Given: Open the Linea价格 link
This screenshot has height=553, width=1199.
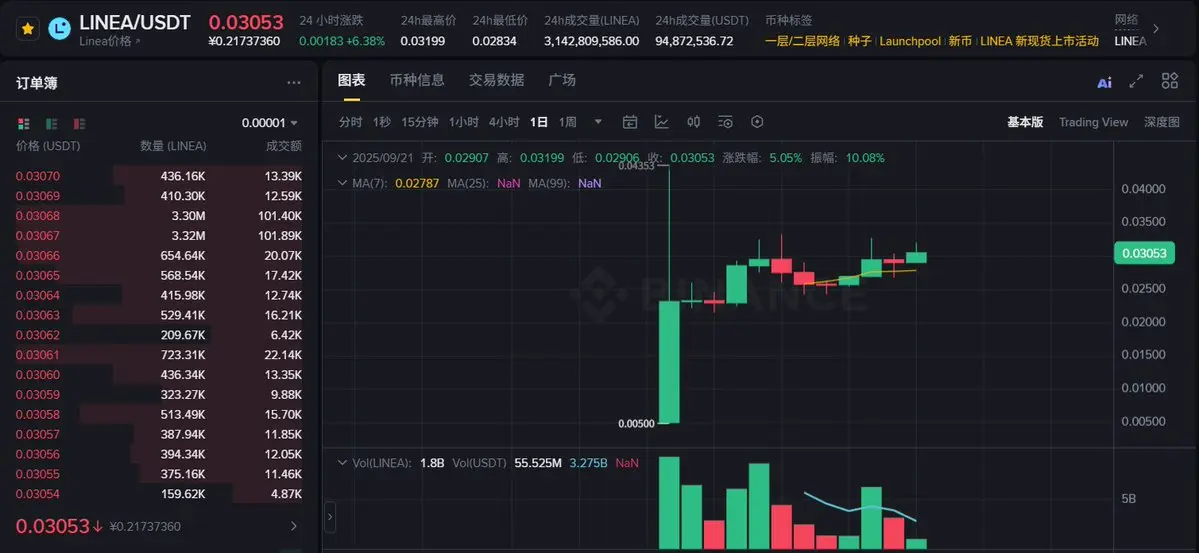Looking at the screenshot, I should pos(109,41).
